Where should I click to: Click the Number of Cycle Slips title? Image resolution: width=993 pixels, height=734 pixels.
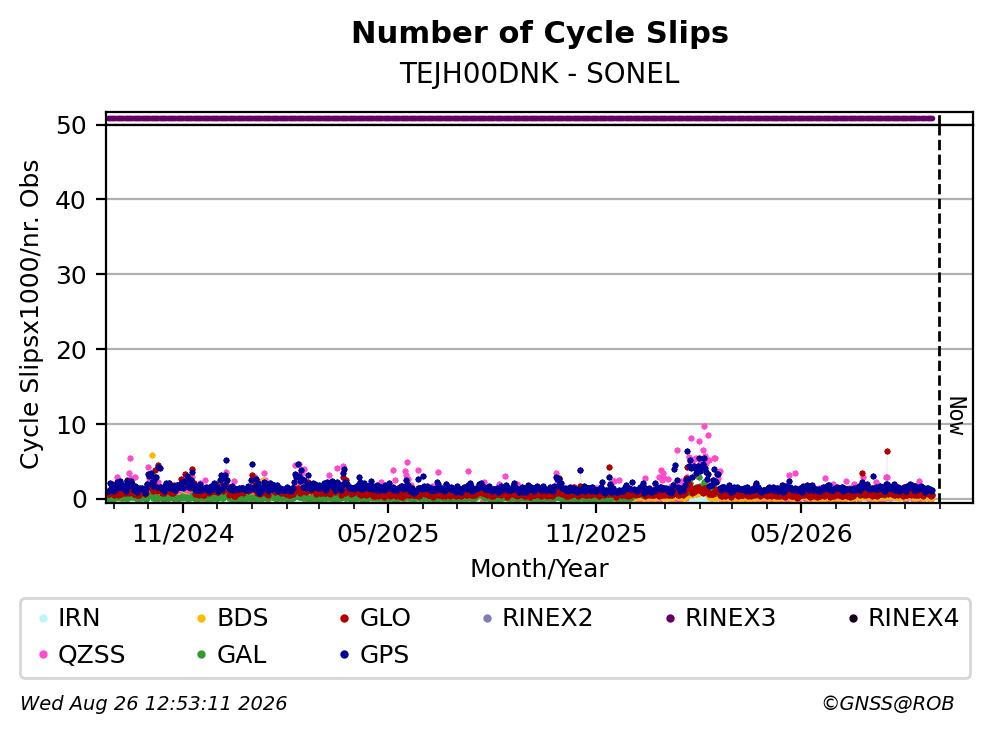pyautogui.click(x=540, y=33)
